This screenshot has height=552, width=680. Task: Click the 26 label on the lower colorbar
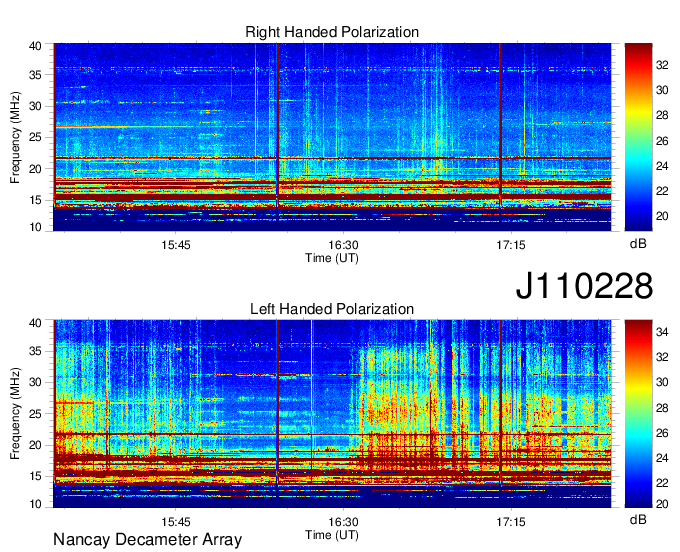tap(662, 433)
